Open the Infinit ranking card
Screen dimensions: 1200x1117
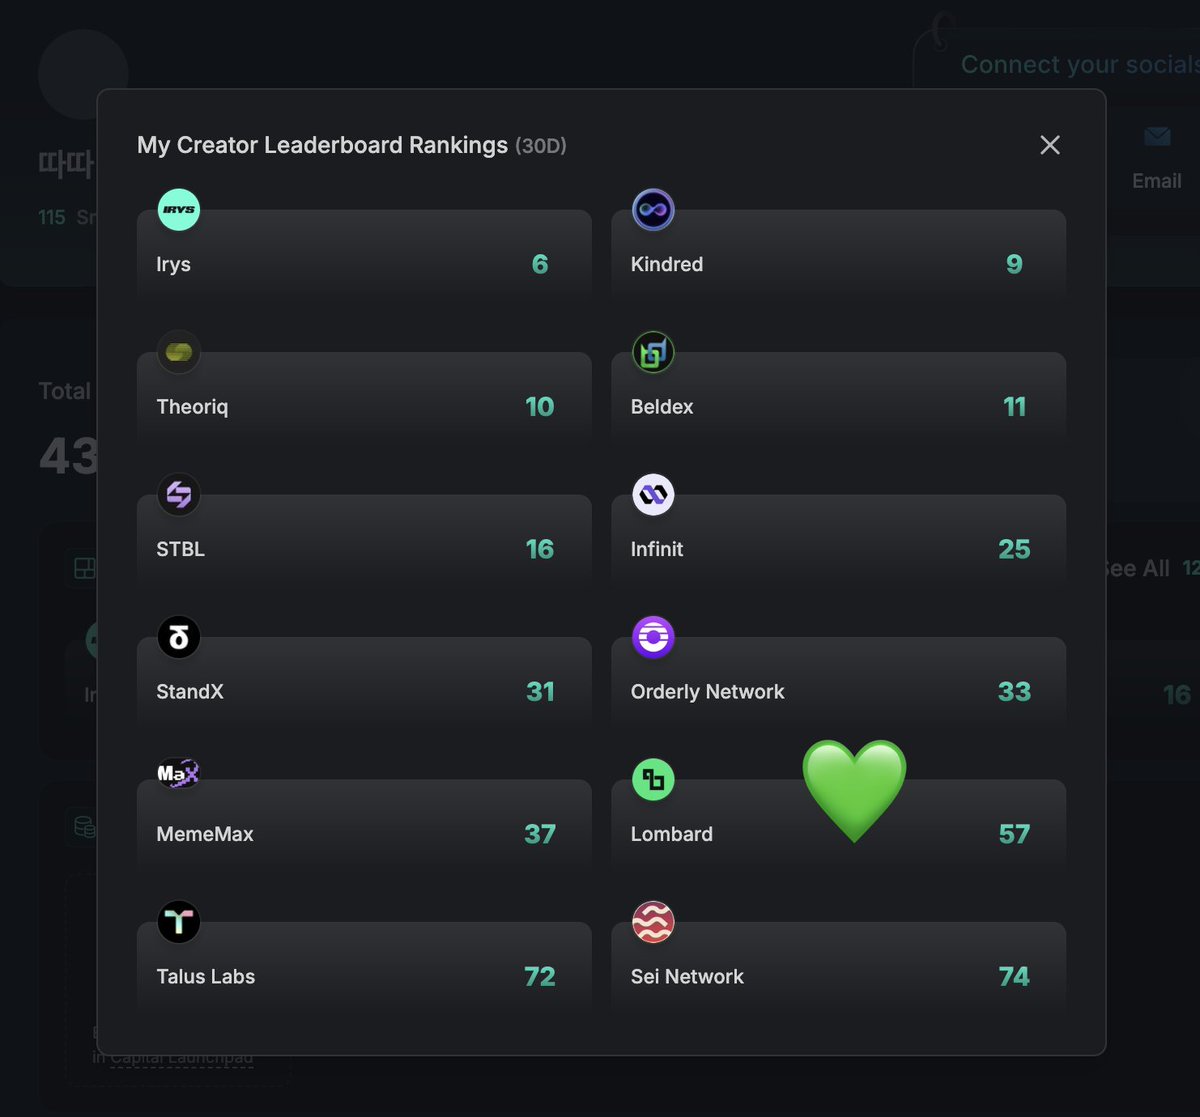(x=838, y=539)
